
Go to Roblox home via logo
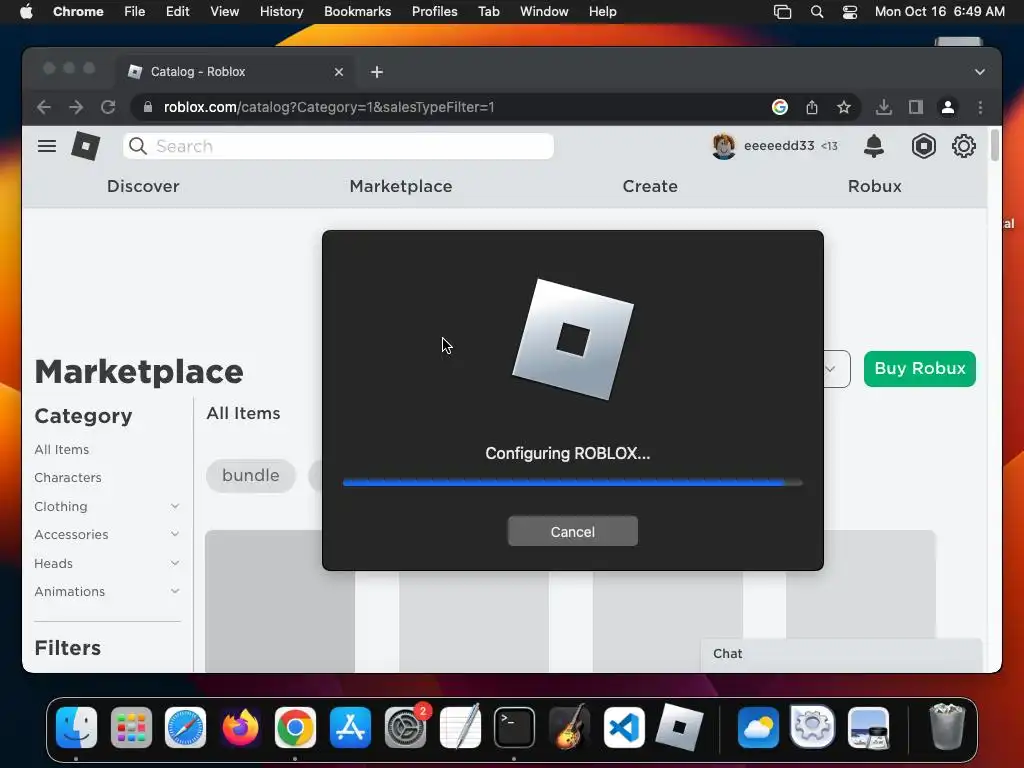[86, 146]
